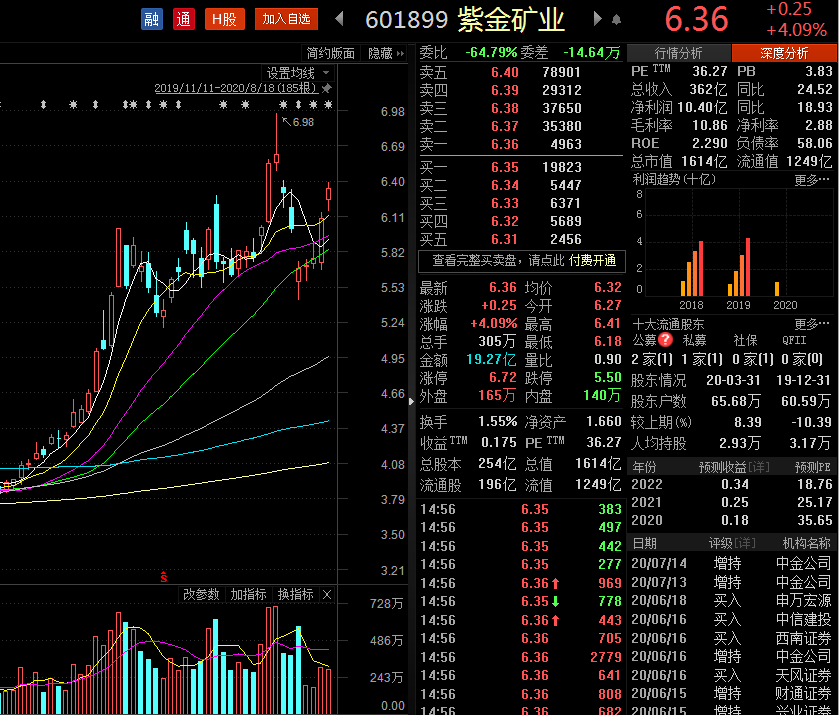The width and height of the screenshot is (839, 715).
Task: Click the 换手 1.55% value
Action: [497, 421]
